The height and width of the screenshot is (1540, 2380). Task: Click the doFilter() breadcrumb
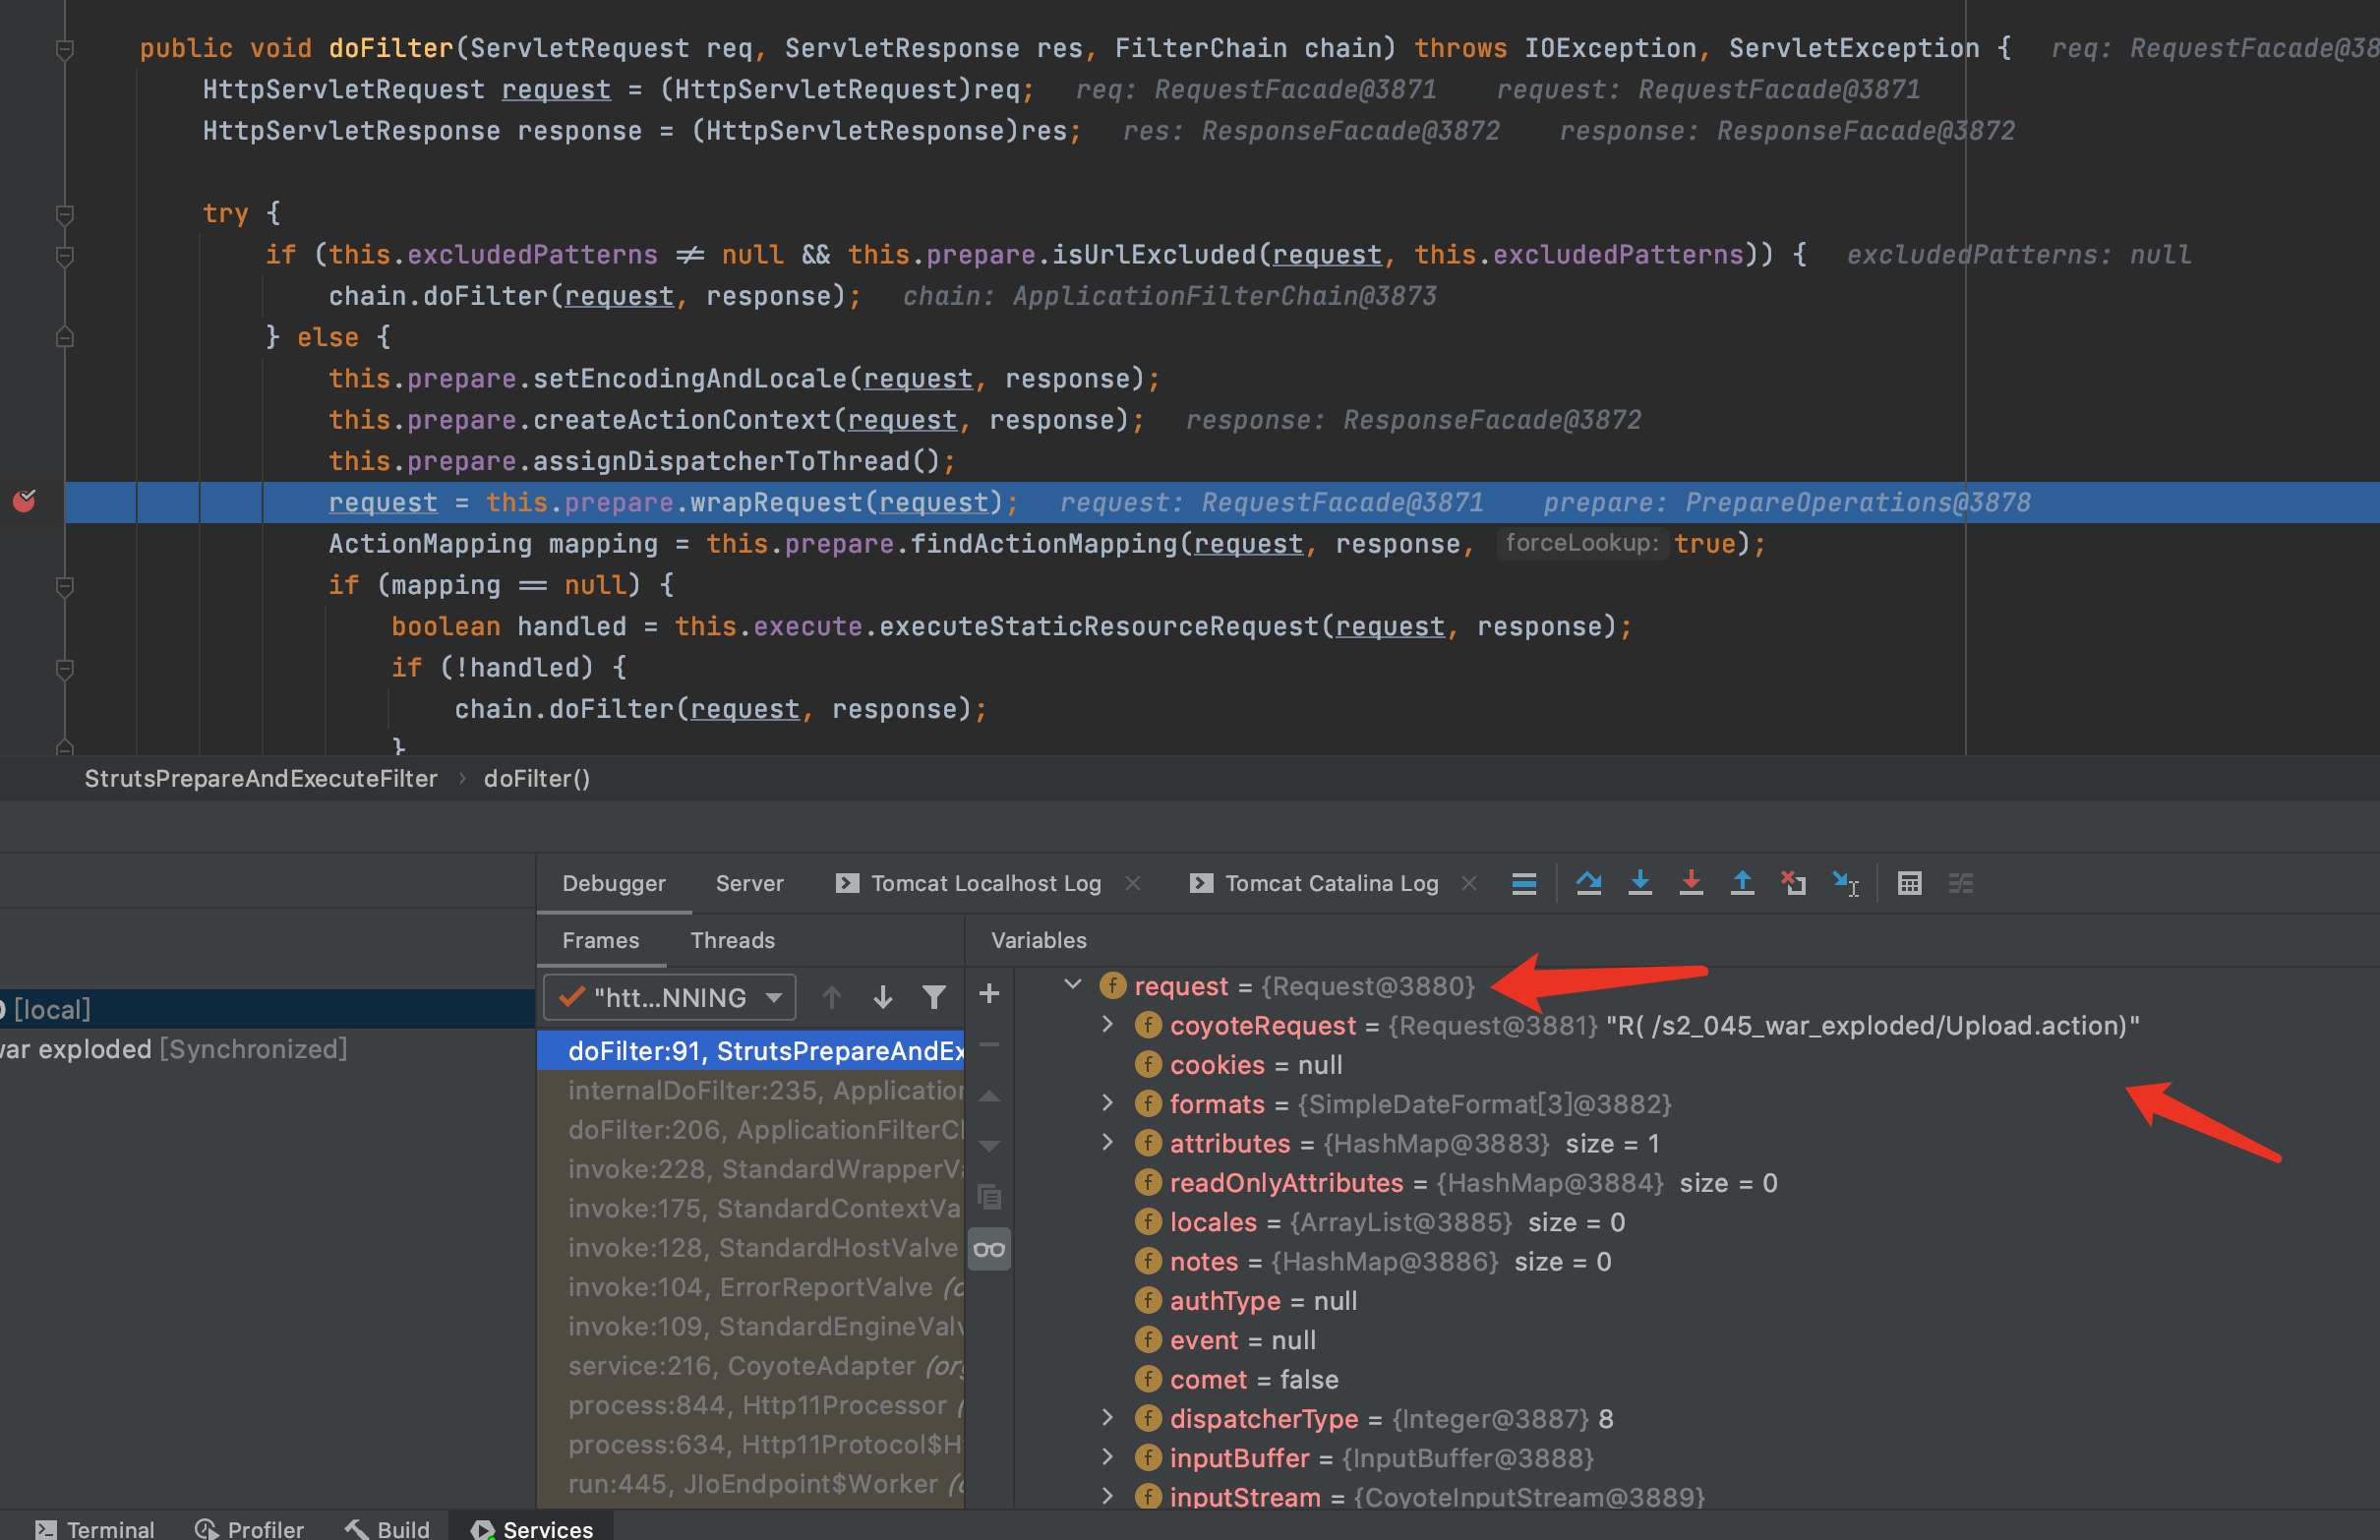tap(537, 778)
